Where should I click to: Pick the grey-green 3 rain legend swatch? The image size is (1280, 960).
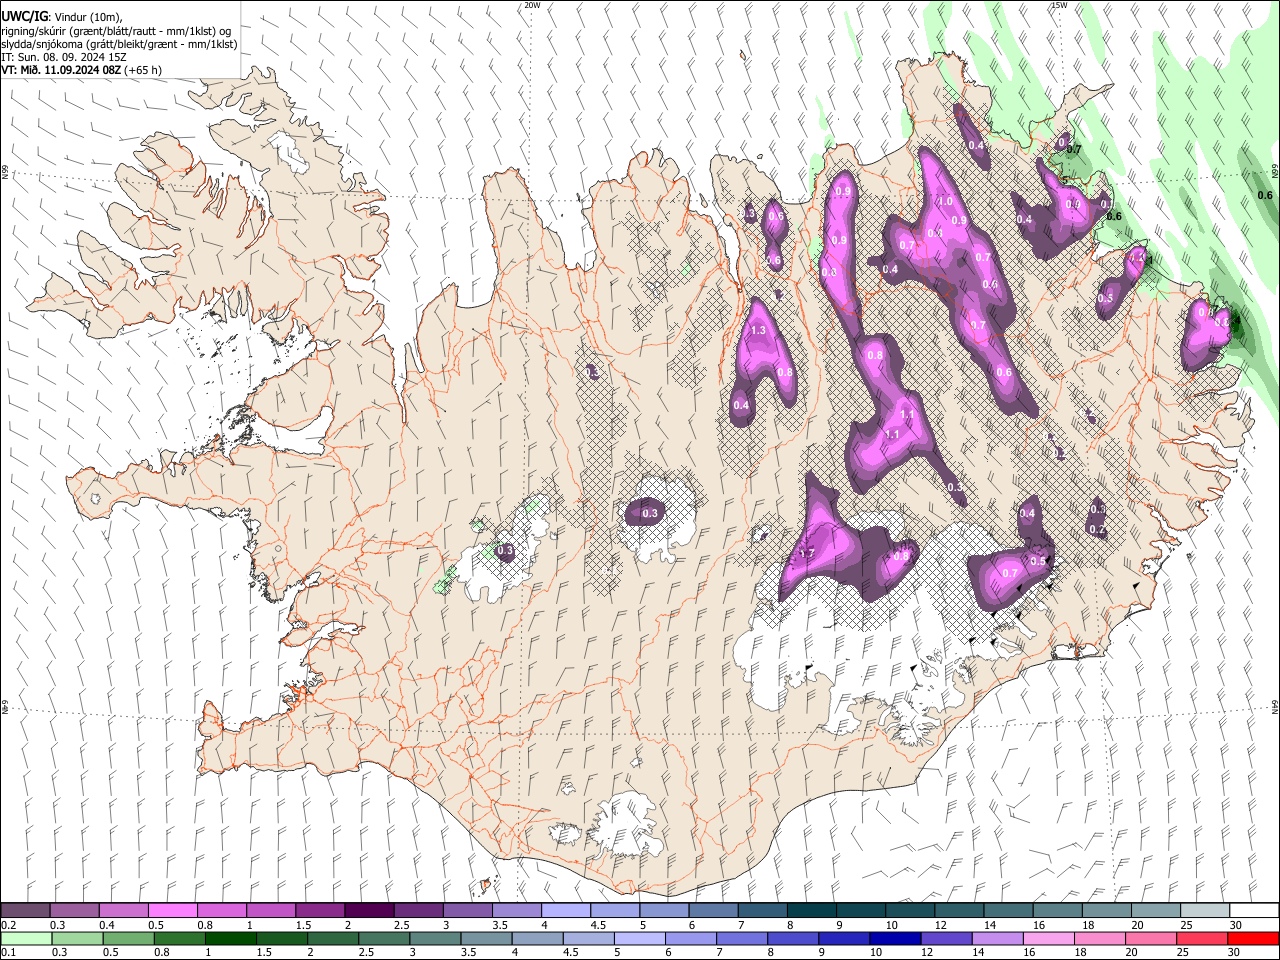coord(435,939)
